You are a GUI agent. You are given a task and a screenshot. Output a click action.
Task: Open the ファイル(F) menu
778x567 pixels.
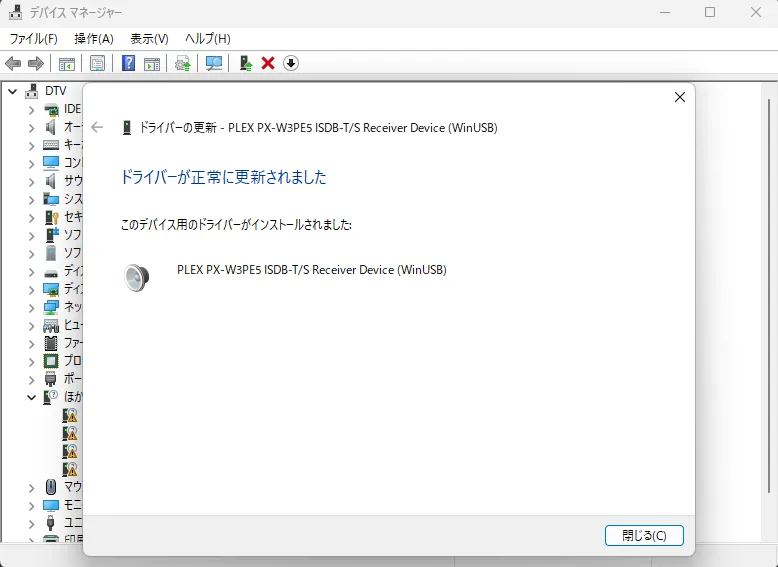(x=33, y=38)
